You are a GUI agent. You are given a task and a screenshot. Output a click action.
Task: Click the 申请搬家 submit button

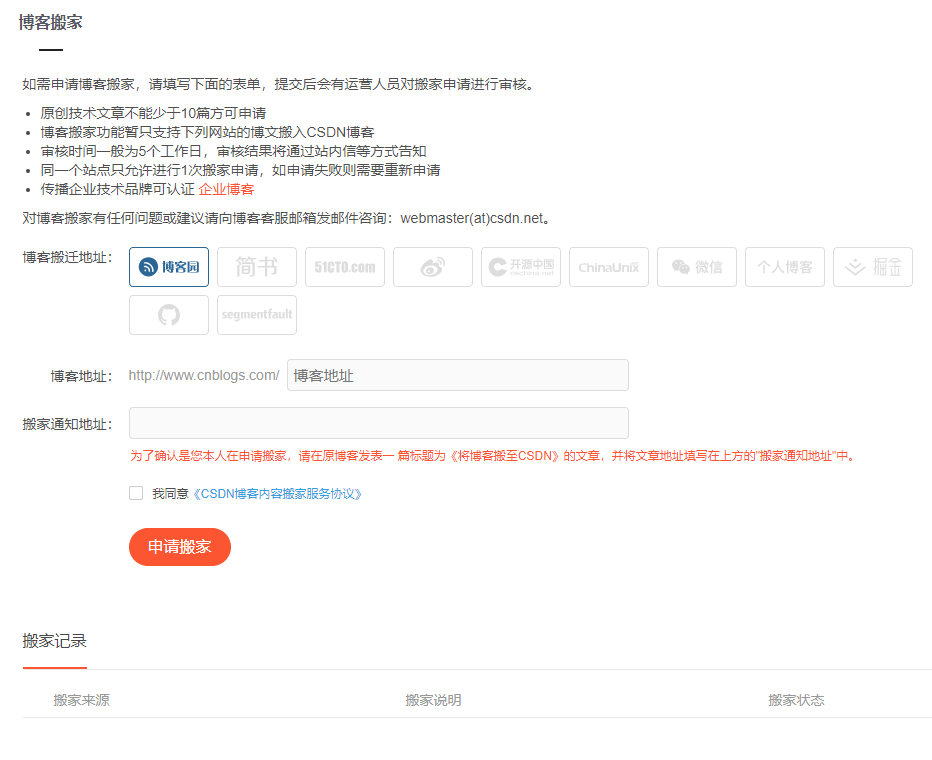click(179, 546)
